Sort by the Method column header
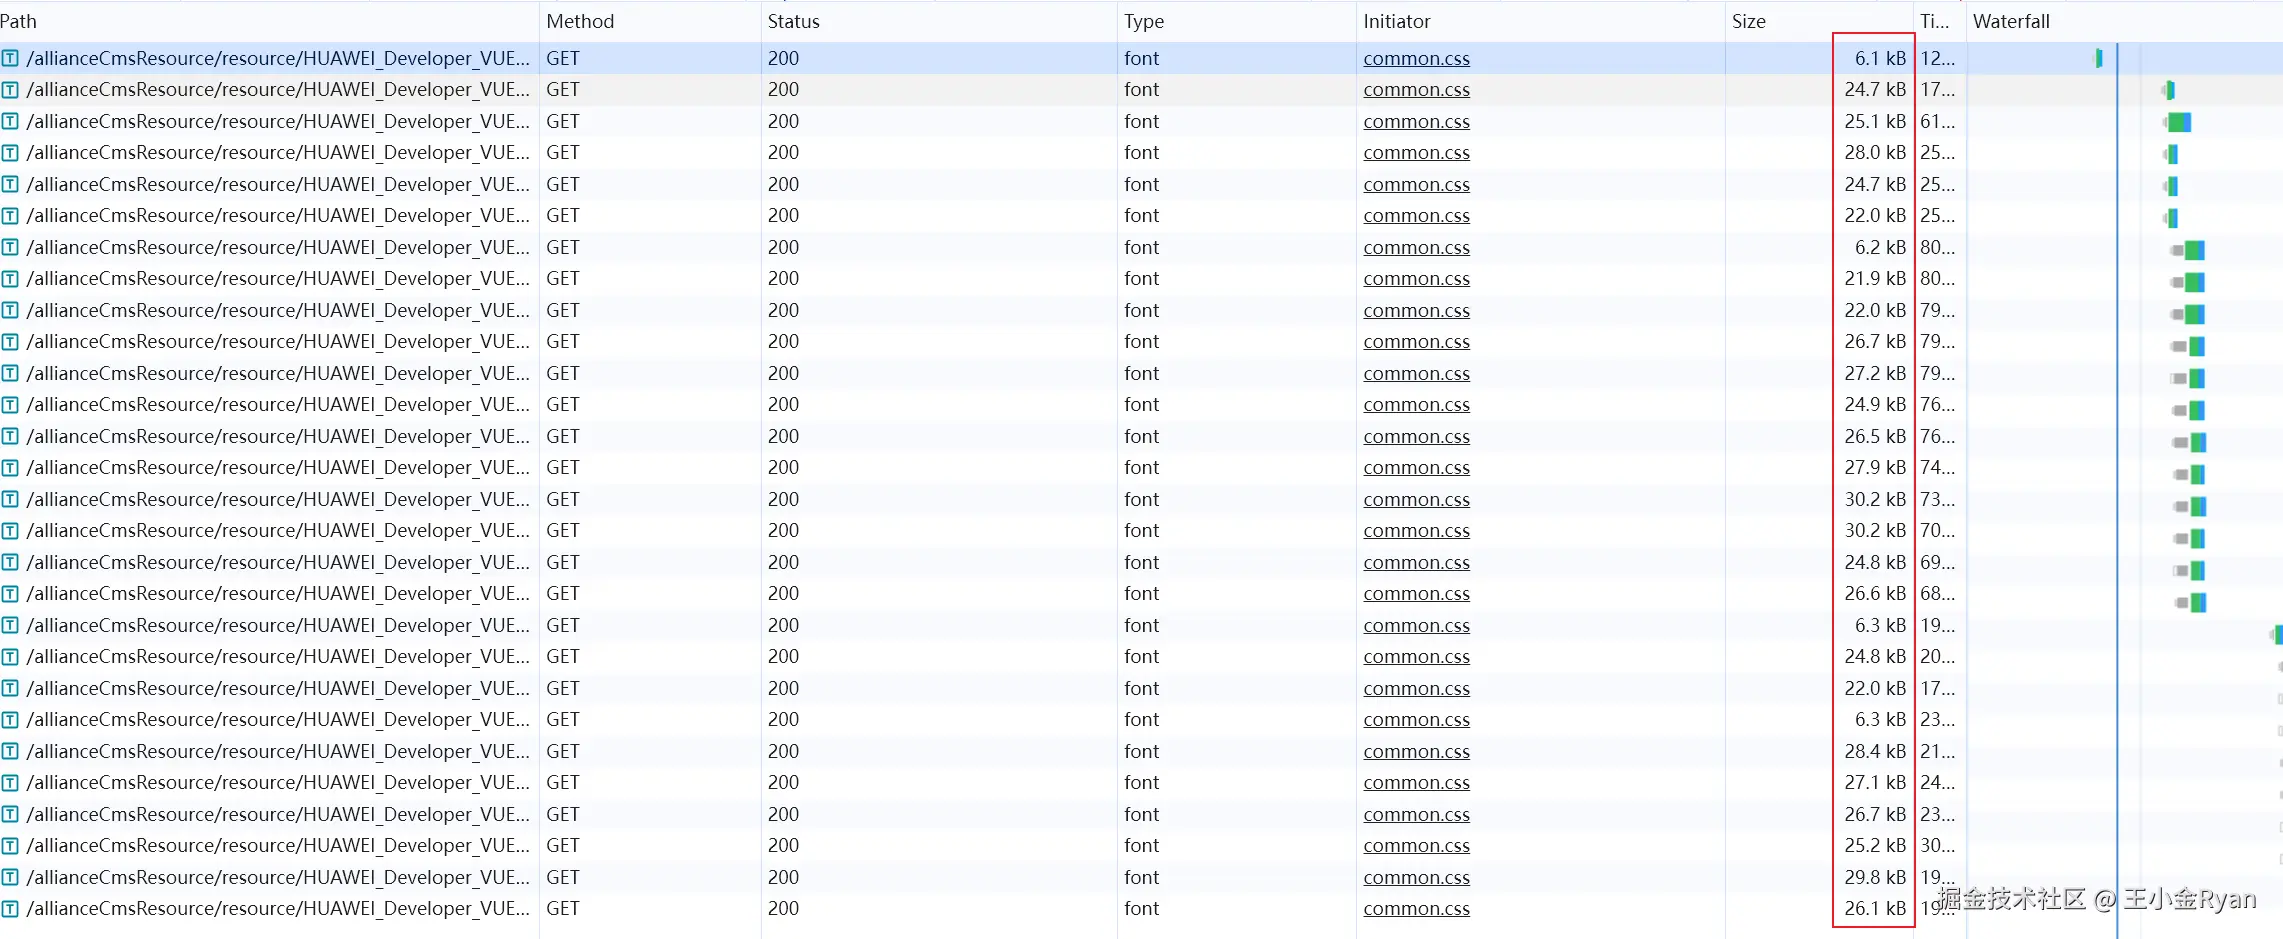The image size is (2283, 939). (580, 21)
